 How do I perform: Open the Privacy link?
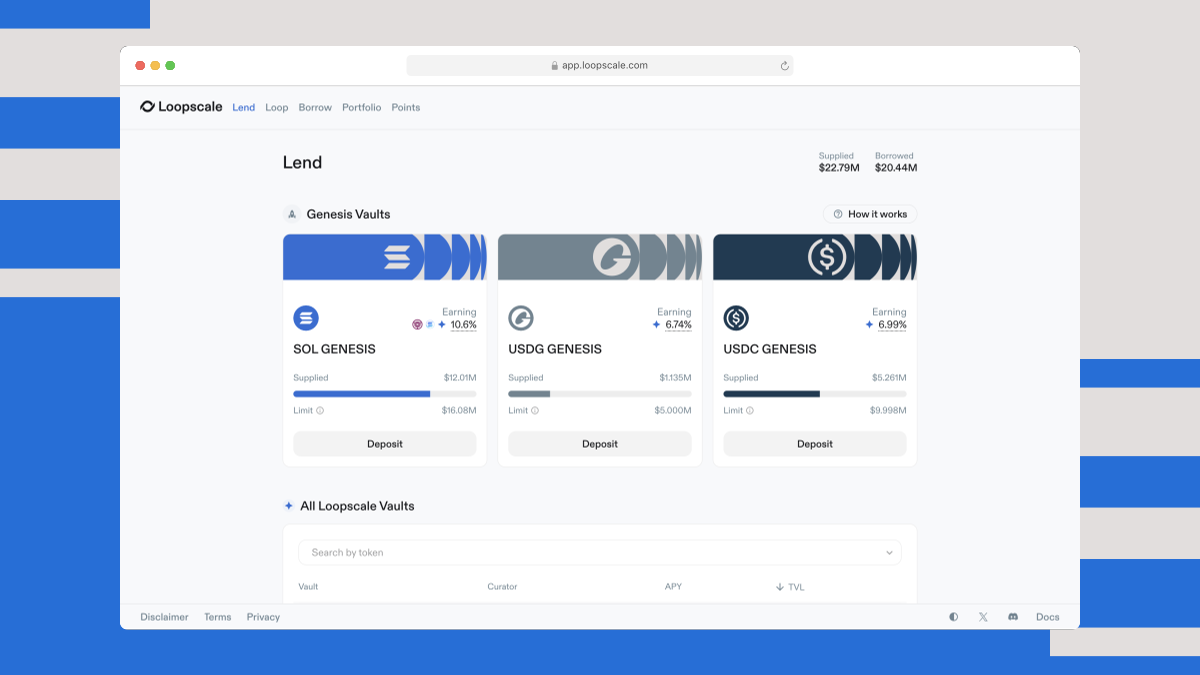[263, 617]
